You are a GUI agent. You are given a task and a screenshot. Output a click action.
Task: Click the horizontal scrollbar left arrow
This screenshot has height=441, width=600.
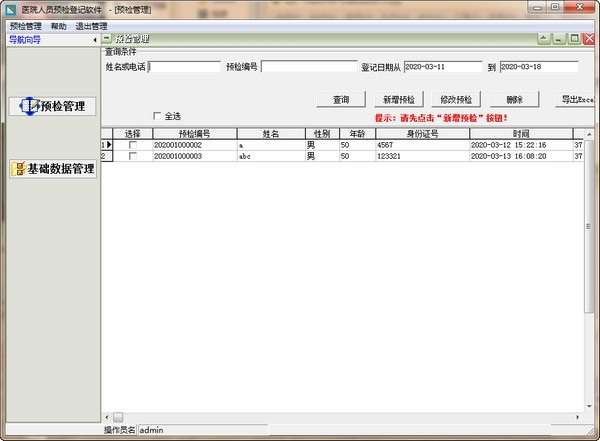click(x=107, y=417)
